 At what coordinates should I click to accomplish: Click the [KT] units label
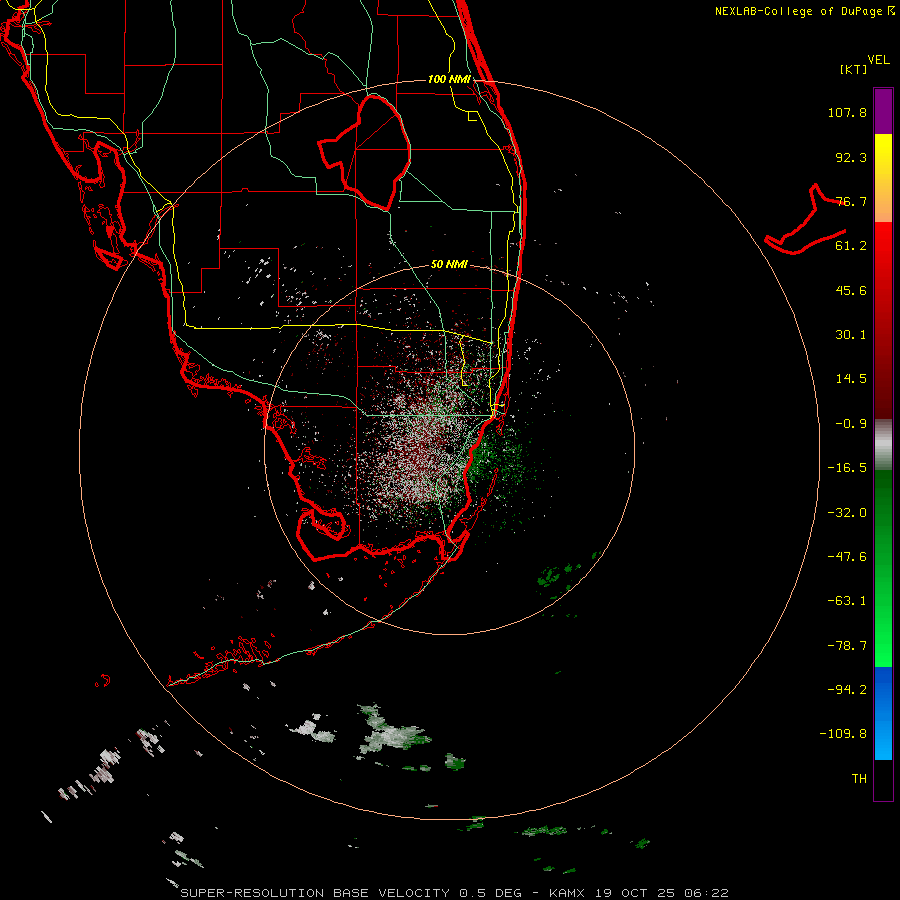click(x=854, y=69)
